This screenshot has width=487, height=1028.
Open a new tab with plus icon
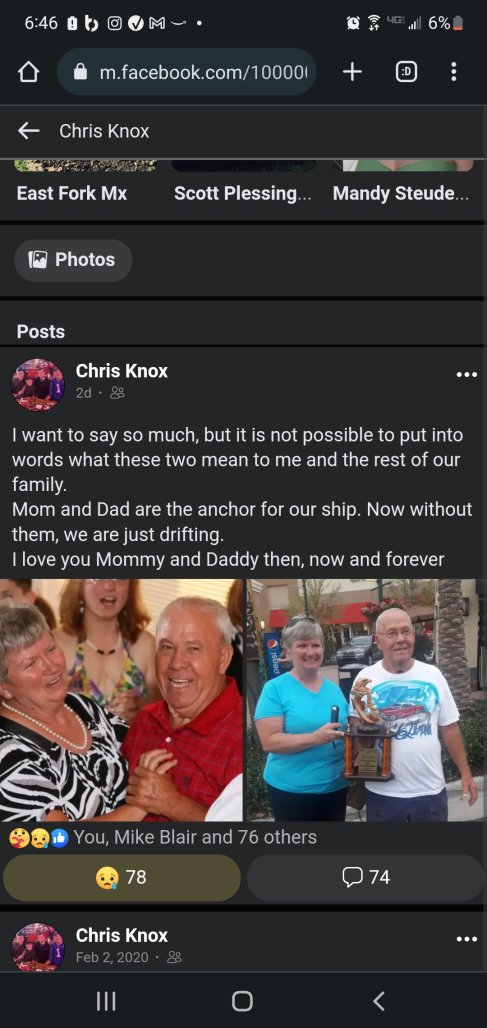pos(352,72)
